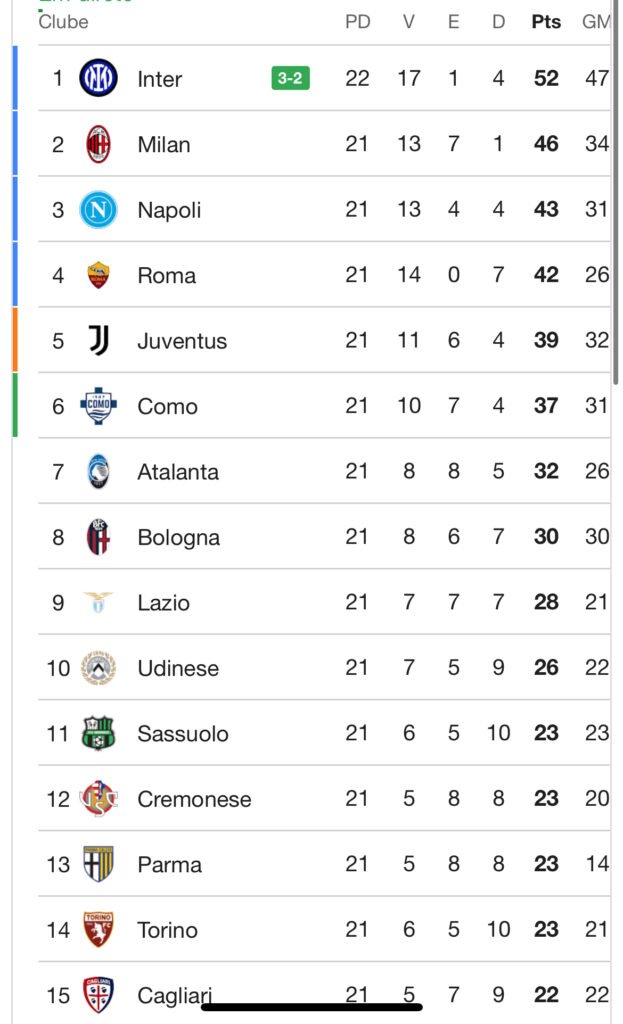Viewport: 623px width, 1024px height.
Task: Click the PD column header
Action: (357, 22)
